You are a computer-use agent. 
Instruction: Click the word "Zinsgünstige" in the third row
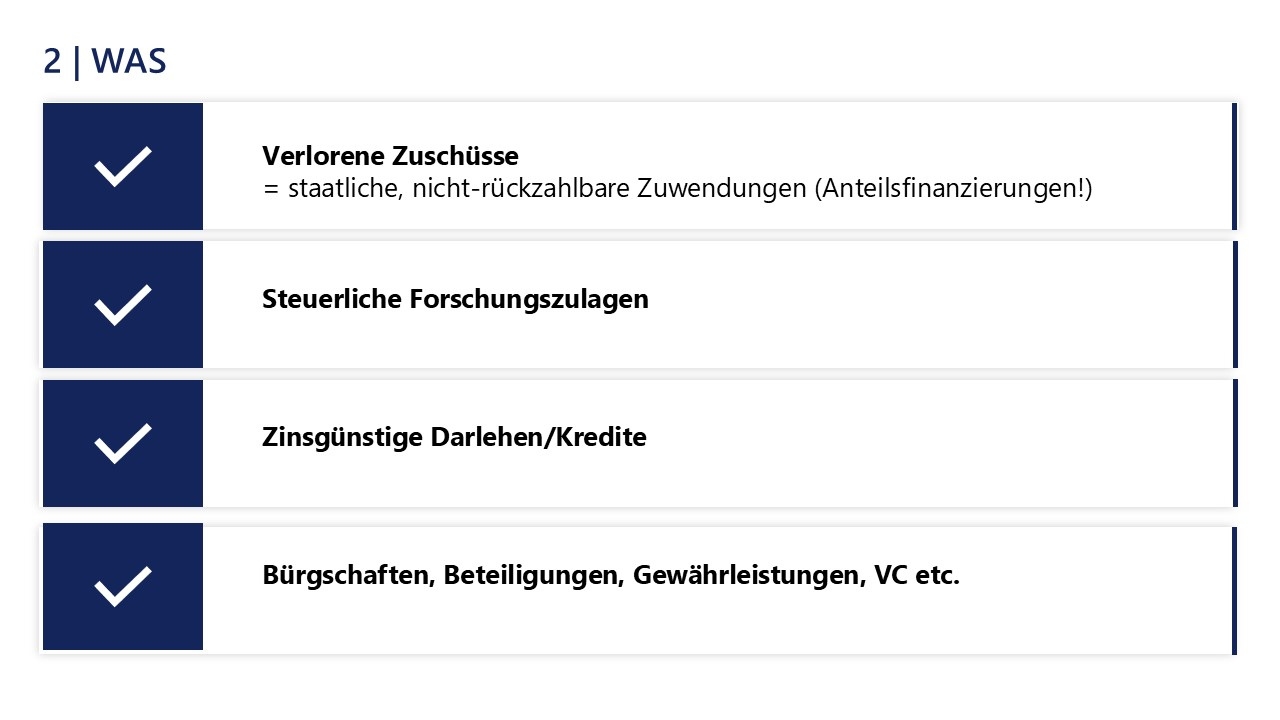point(343,438)
